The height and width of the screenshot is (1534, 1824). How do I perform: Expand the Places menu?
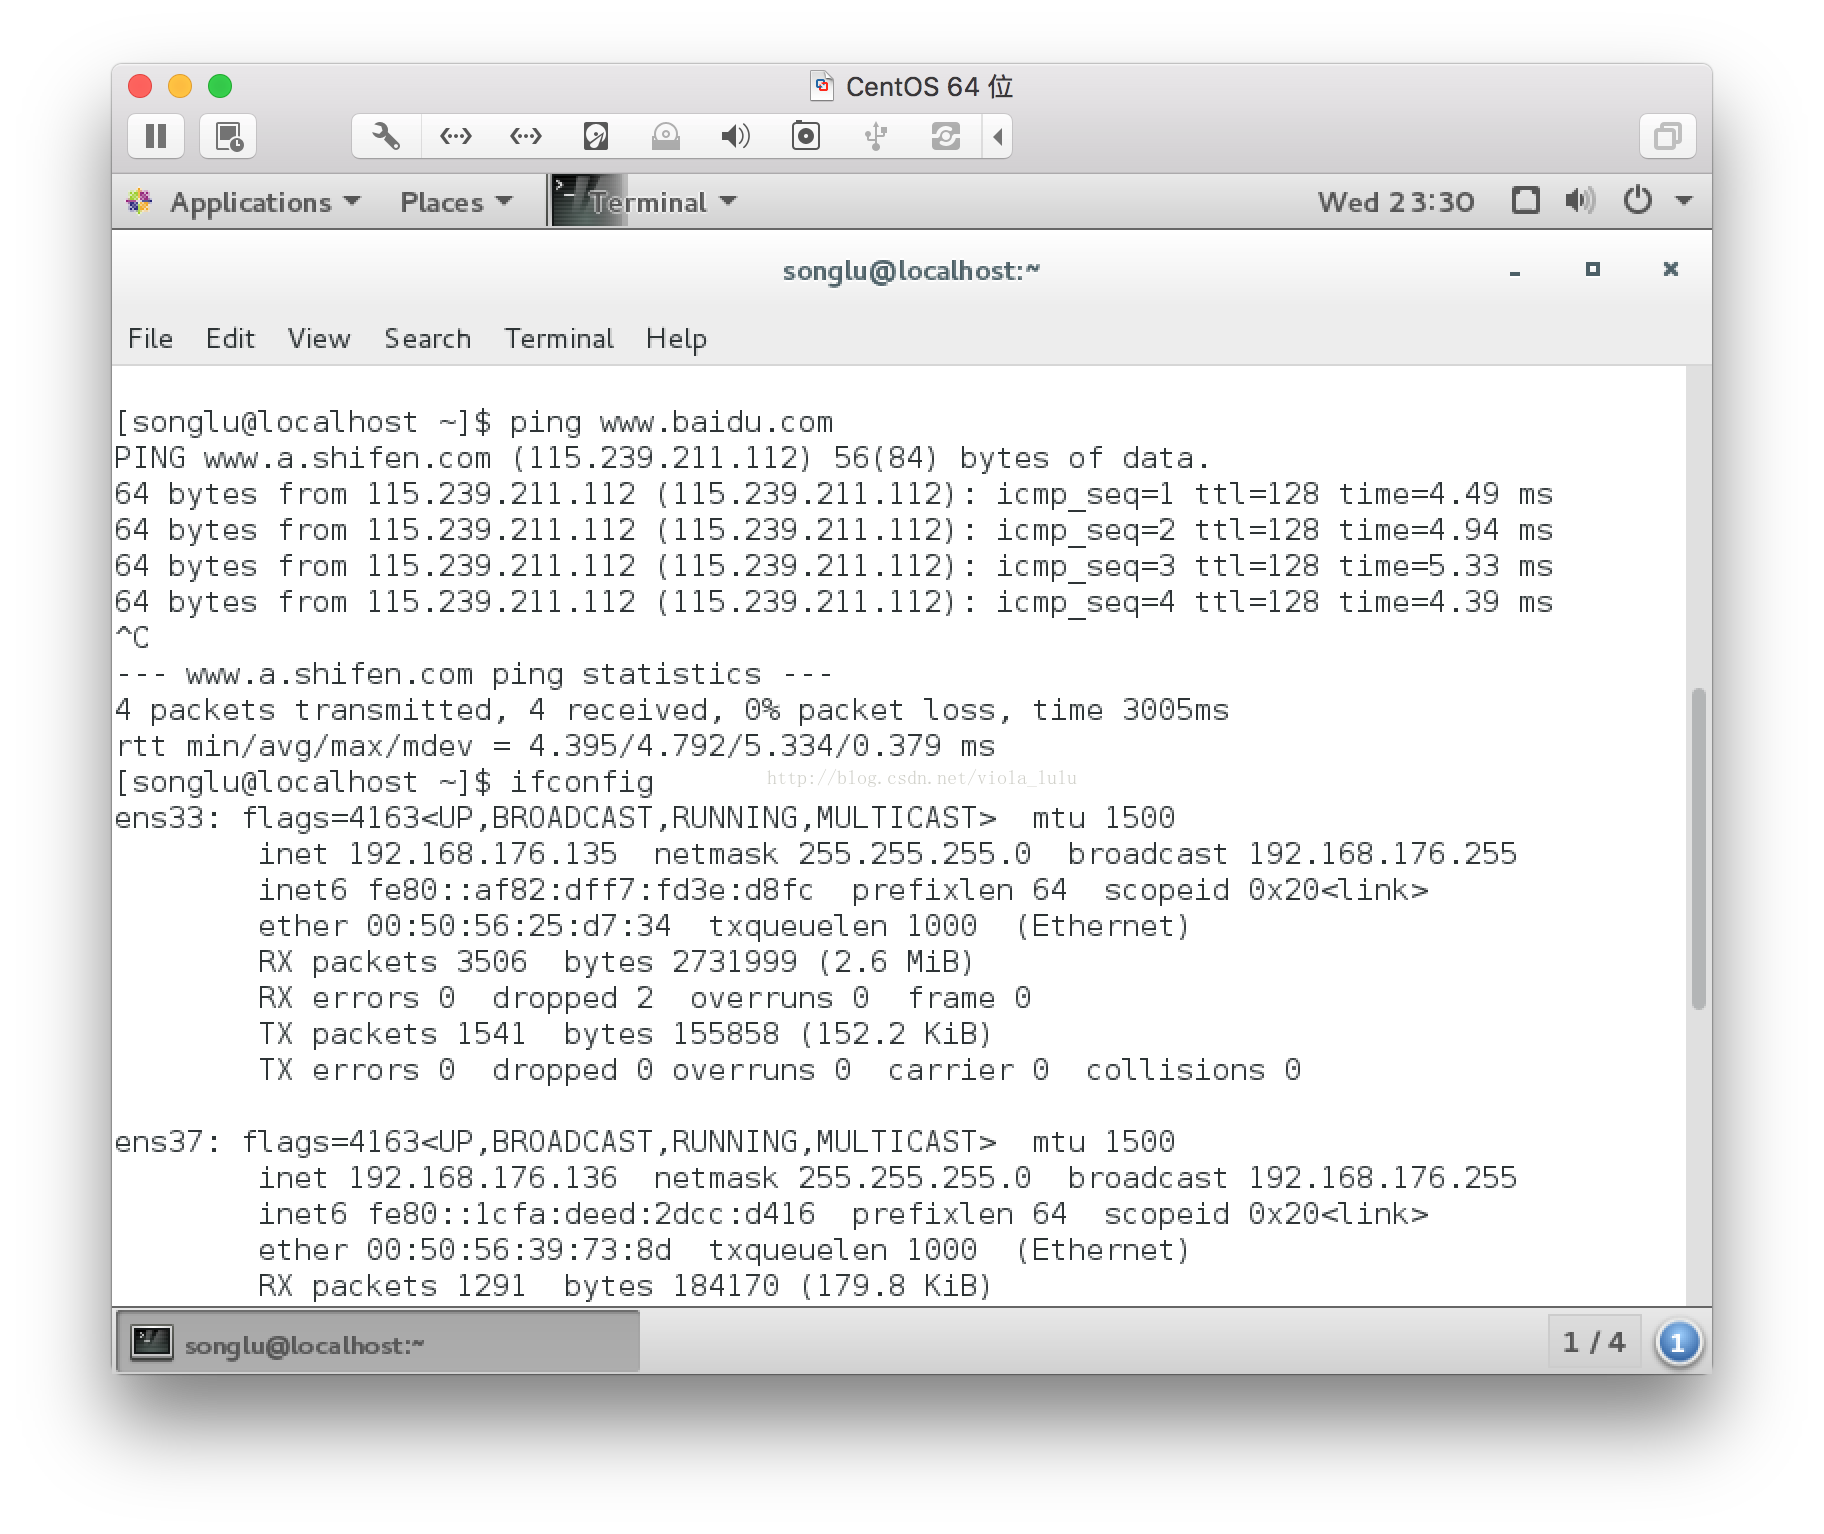[456, 202]
